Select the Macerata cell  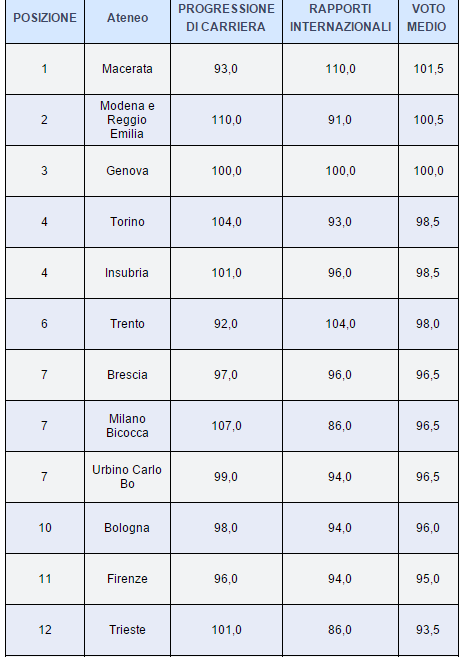click(127, 69)
